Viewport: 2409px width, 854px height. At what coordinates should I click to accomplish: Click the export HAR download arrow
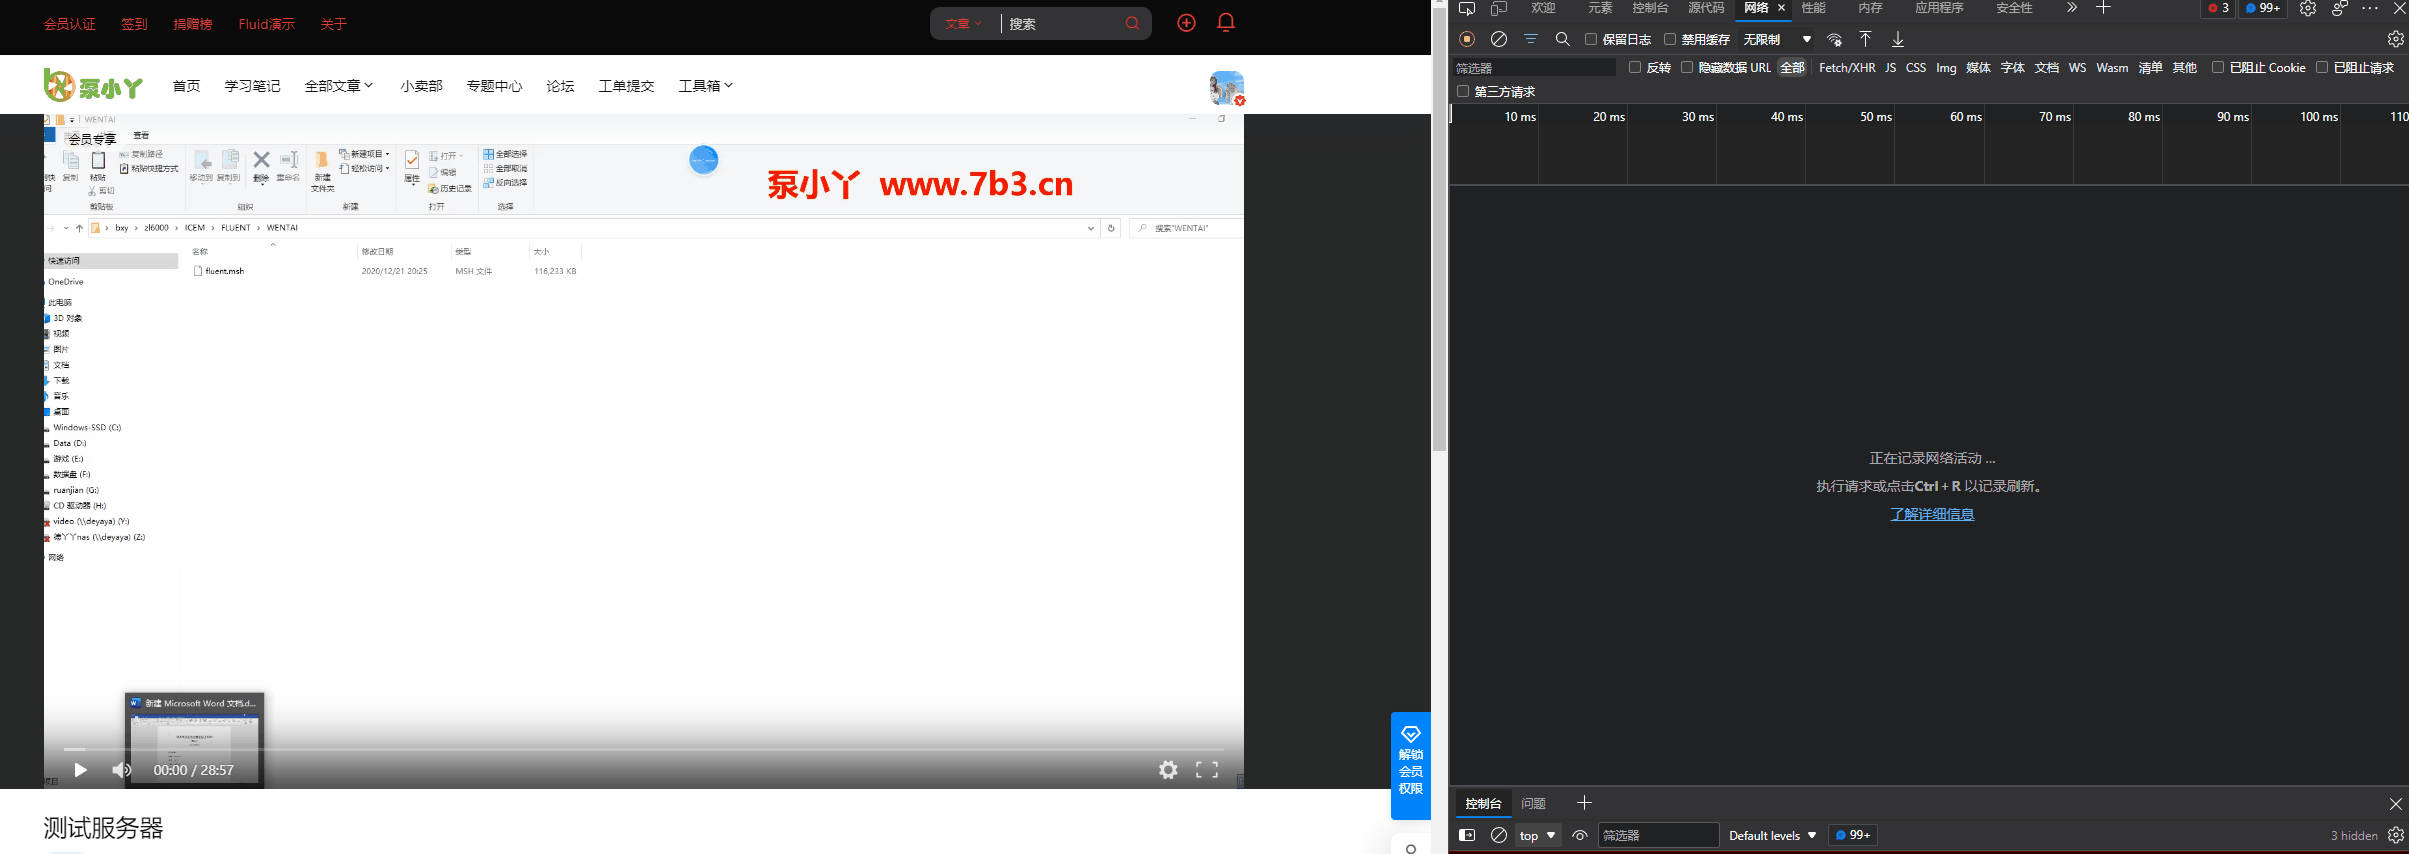pos(1898,39)
